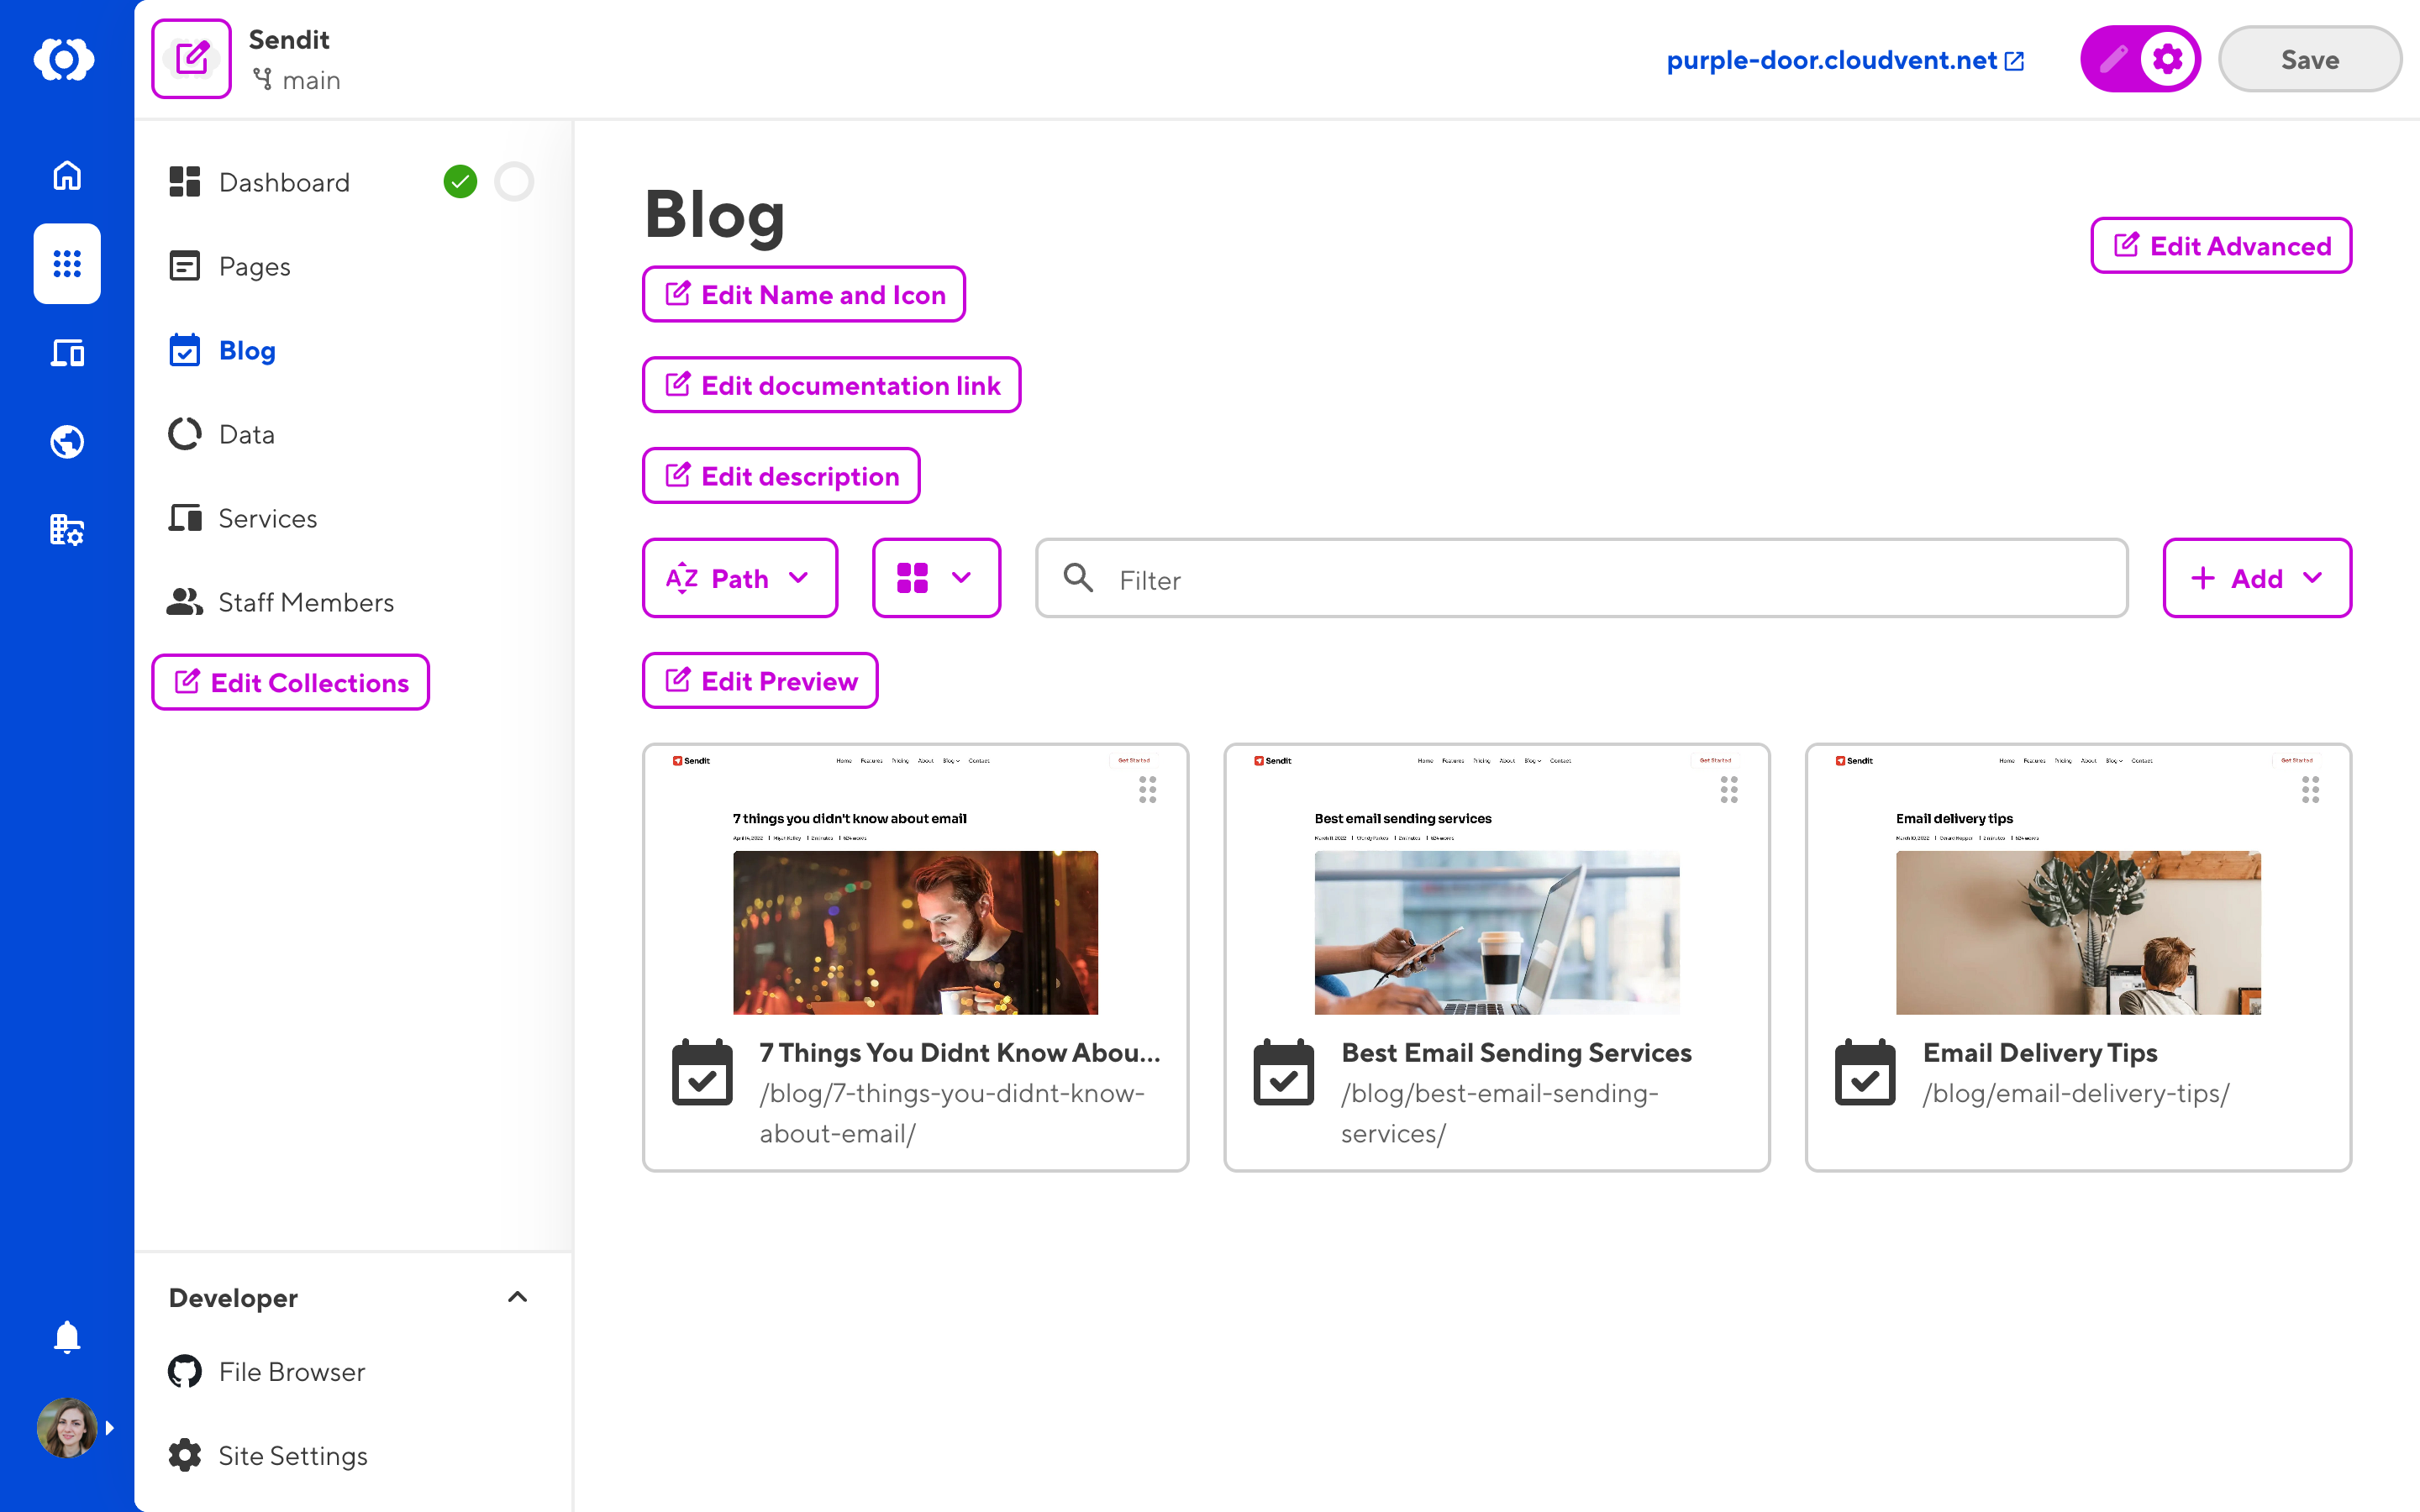
Task: Click the apps grid icon in rail
Action: [x=67, y=264]
